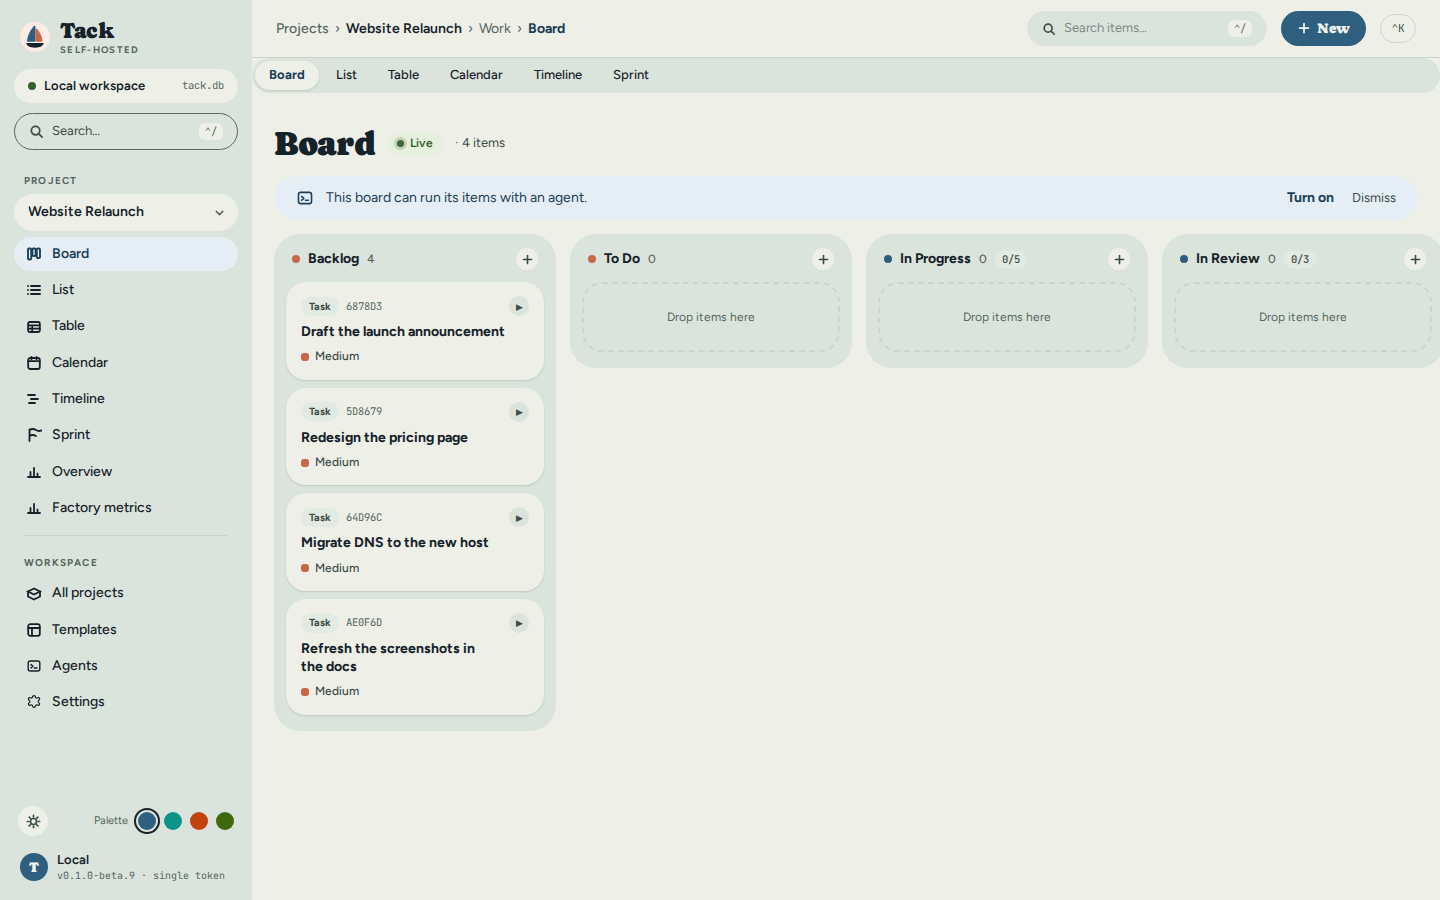Image resolution: width=1440 pixels, height=900 pixels.
Task: Open the Draft the launch announcement card
Action: [415, 331]
